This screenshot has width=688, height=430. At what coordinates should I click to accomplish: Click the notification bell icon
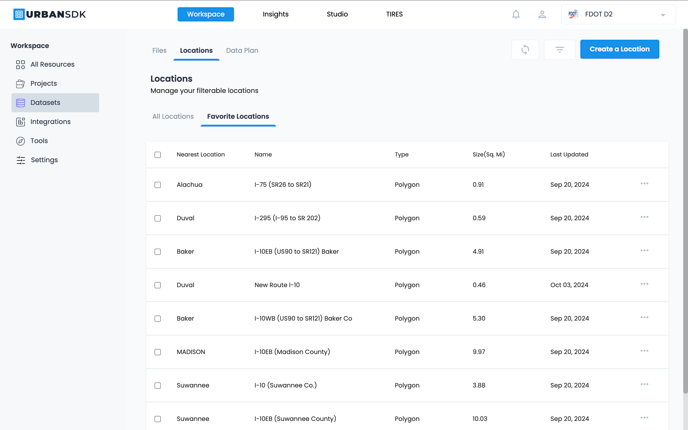click(x=516, y=15)
